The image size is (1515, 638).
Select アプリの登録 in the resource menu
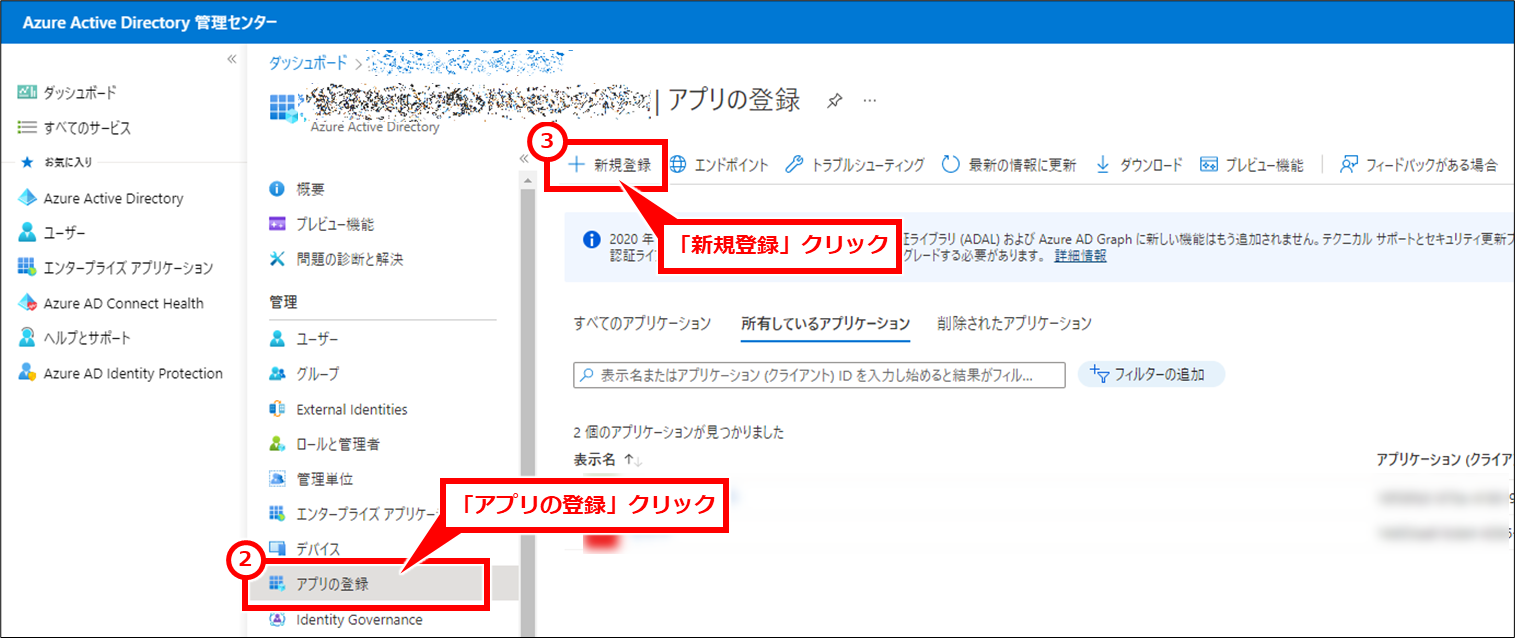[x=332, y=584]
